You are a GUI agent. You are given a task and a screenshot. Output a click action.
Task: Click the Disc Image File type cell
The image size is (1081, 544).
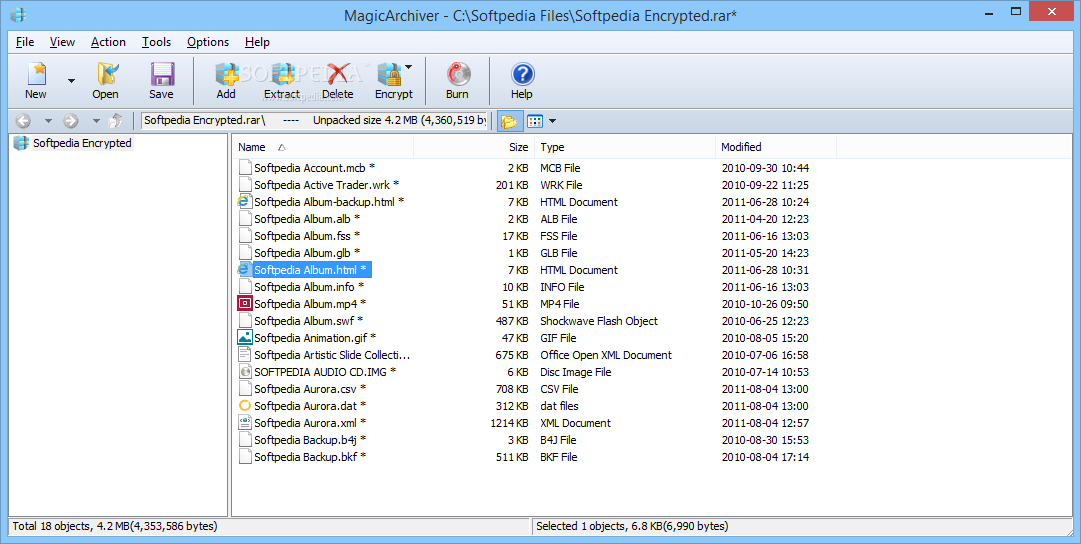click(576, 372)
